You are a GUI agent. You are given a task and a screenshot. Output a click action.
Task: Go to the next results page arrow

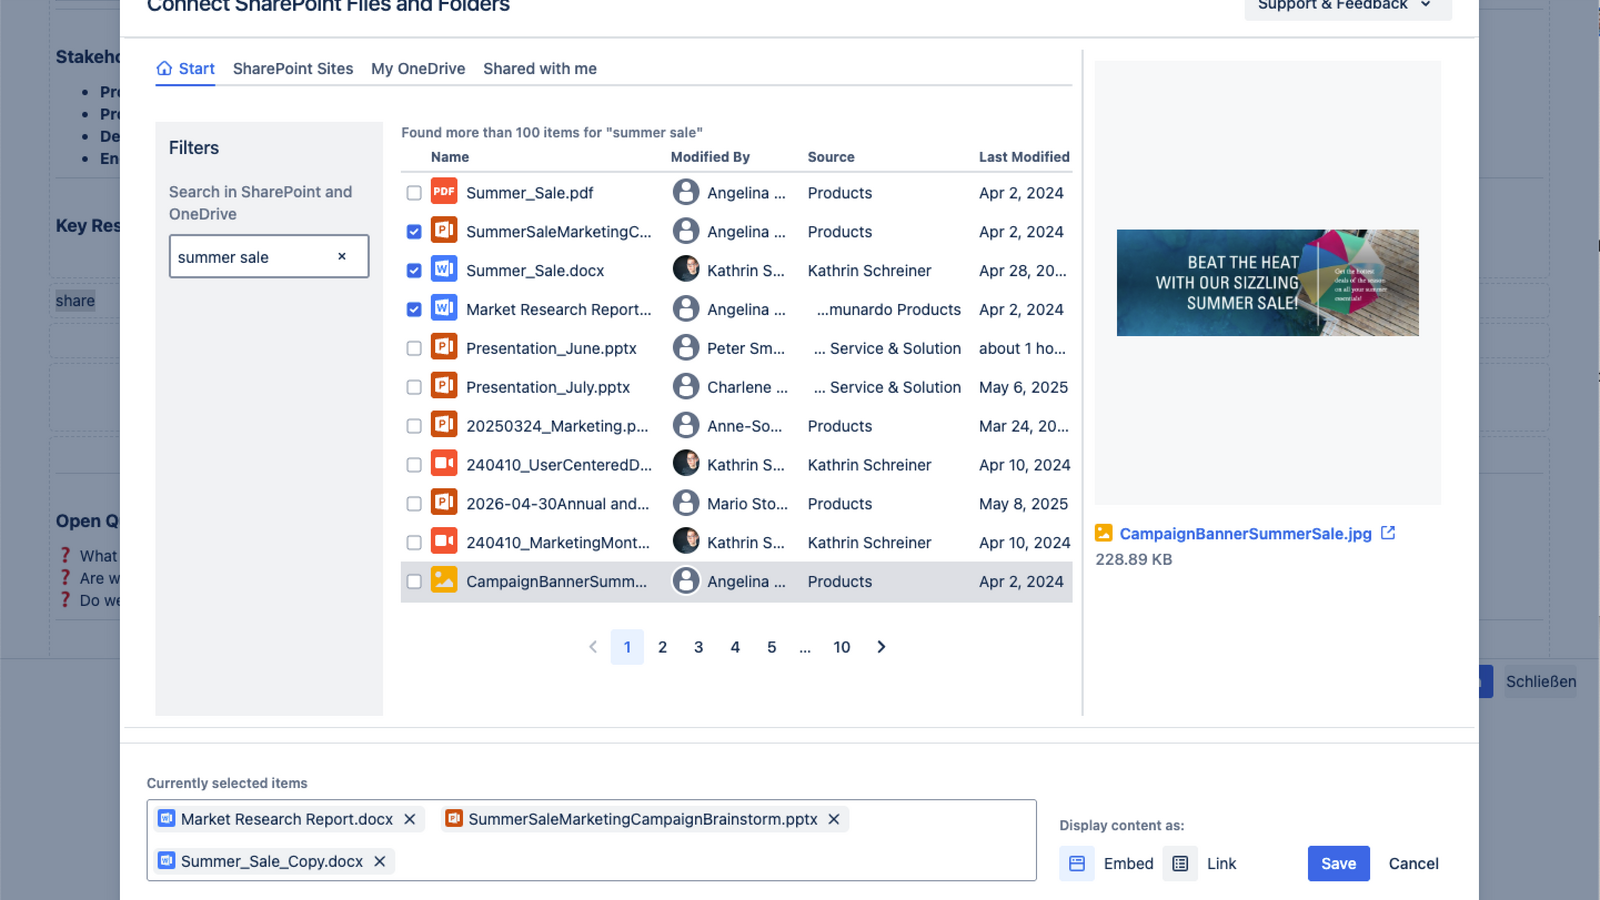coord(881,647)
